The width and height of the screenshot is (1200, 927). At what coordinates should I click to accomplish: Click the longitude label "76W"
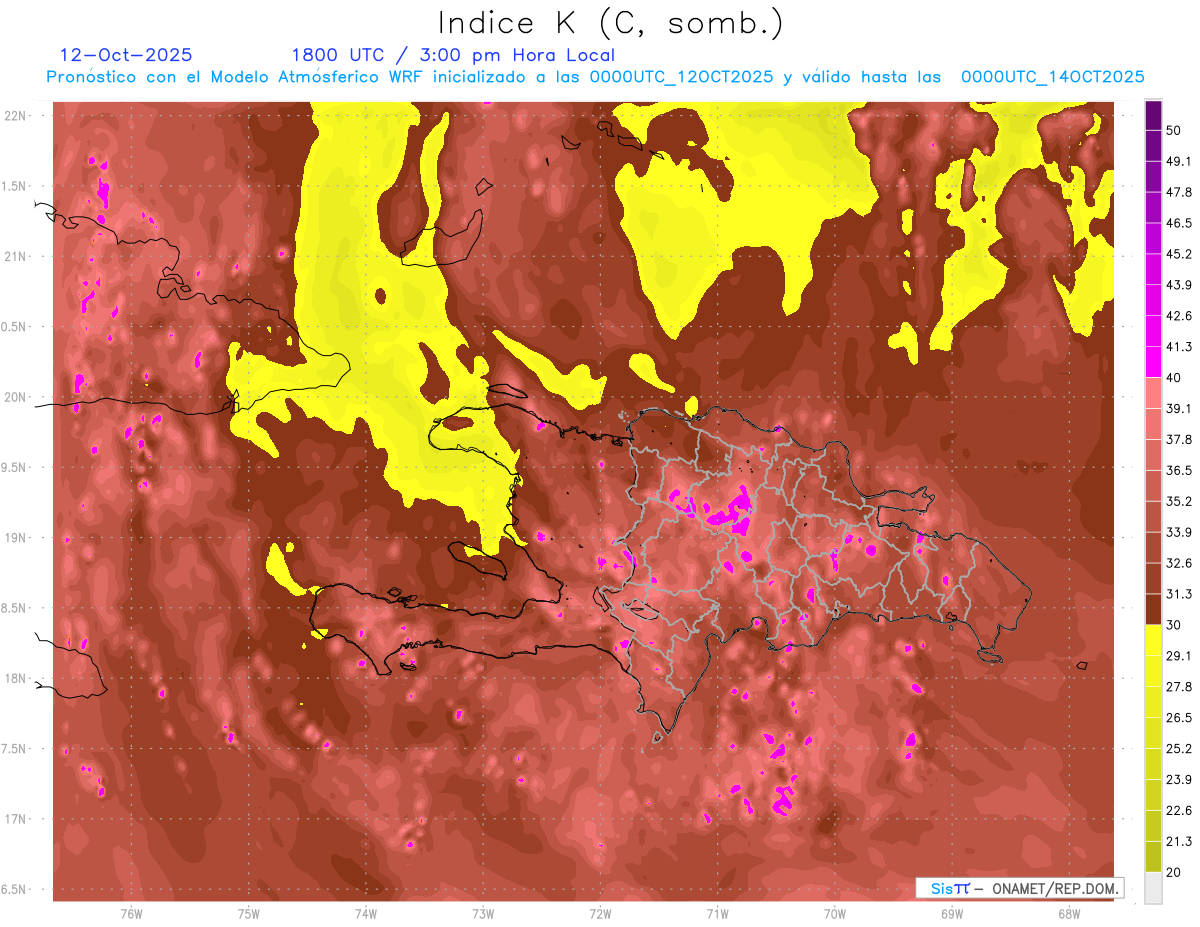(x=131, y=914)
